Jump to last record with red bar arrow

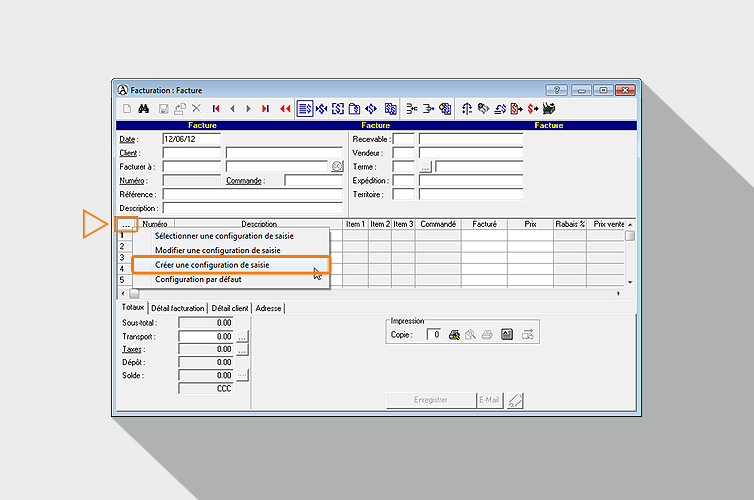pos(265,109)
